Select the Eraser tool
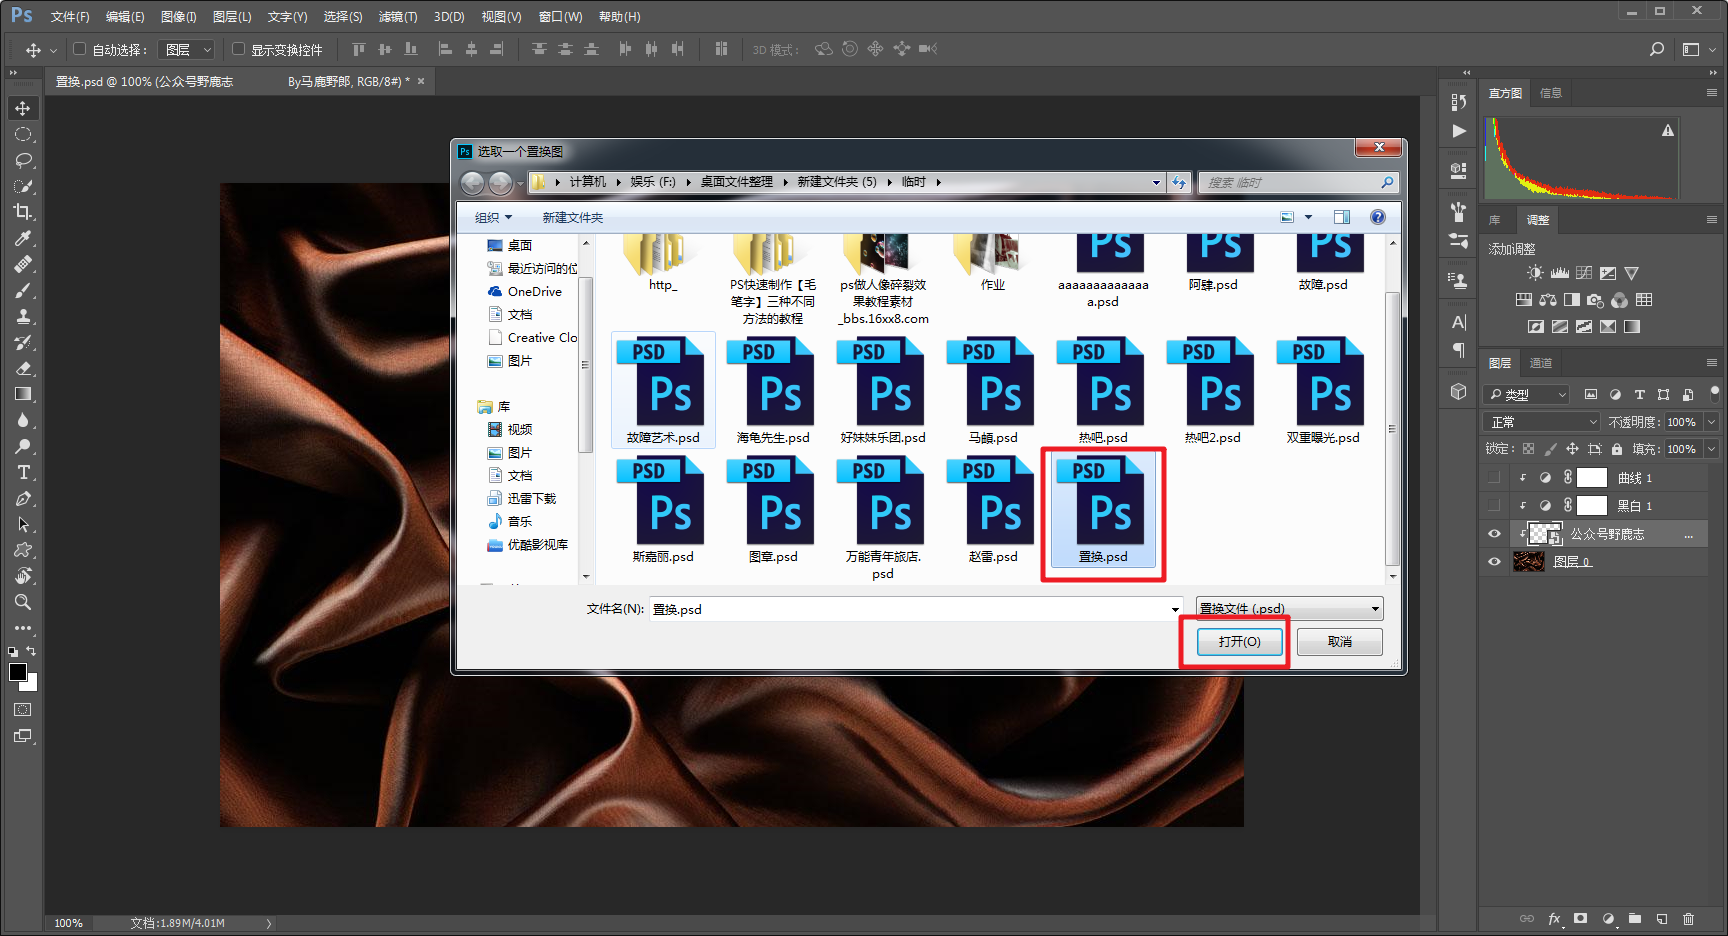This screenshot has width=1728, height=936. [x=22, y=368]
